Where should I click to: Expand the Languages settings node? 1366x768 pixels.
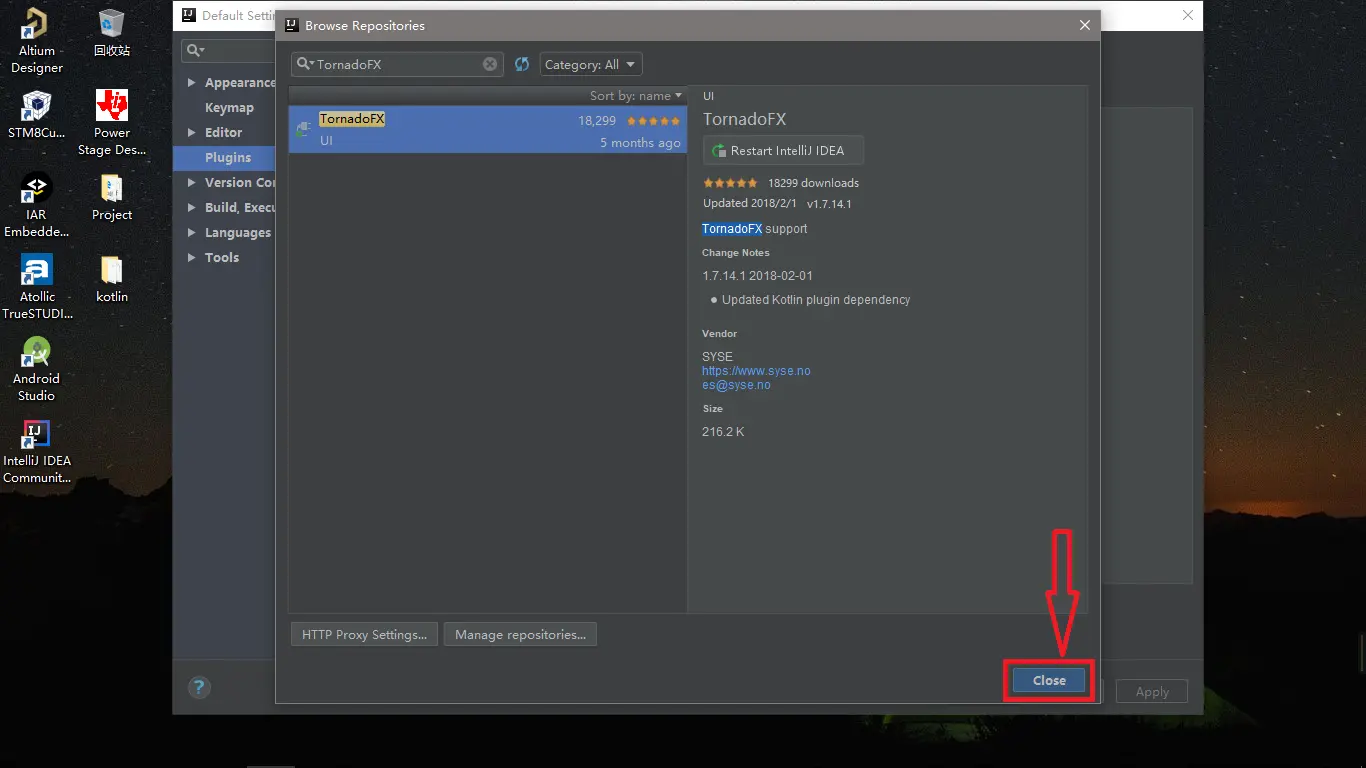192,233
